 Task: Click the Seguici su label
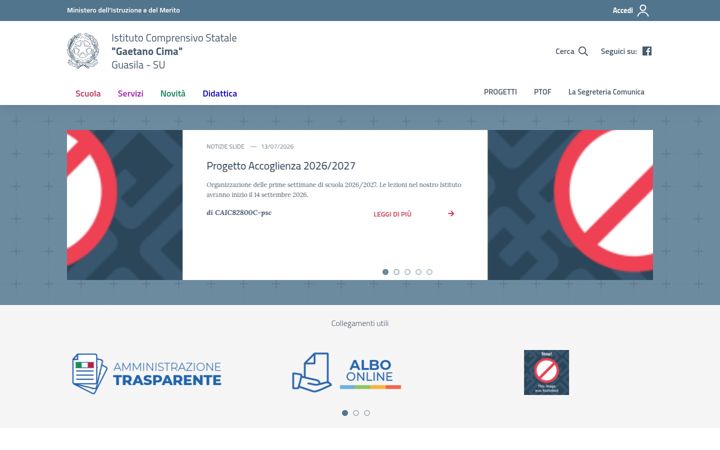click(x=619, y=51)
